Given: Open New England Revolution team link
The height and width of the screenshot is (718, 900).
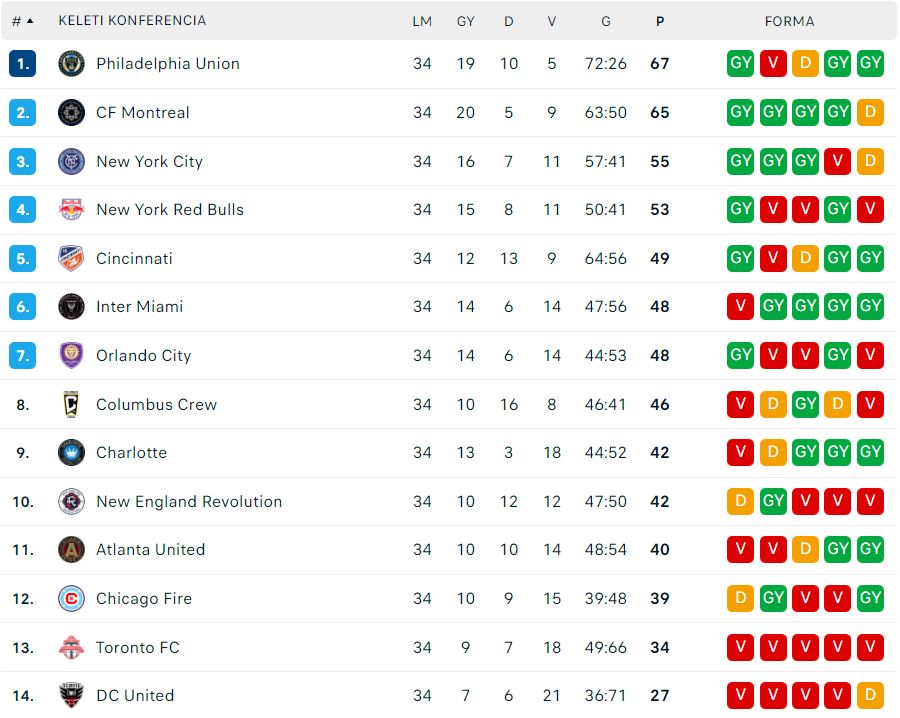Looking at the screenshot, I should [x=189, y=502].
